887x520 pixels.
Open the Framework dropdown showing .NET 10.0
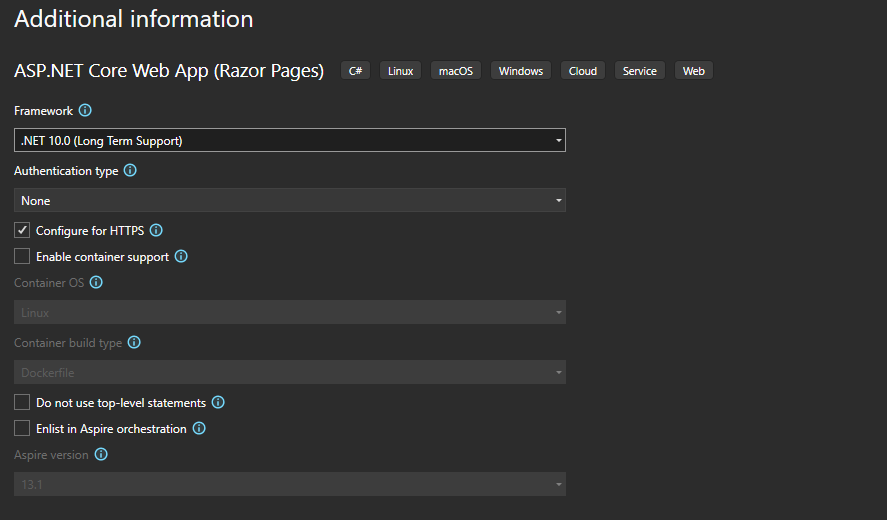(x=290, y=141)
